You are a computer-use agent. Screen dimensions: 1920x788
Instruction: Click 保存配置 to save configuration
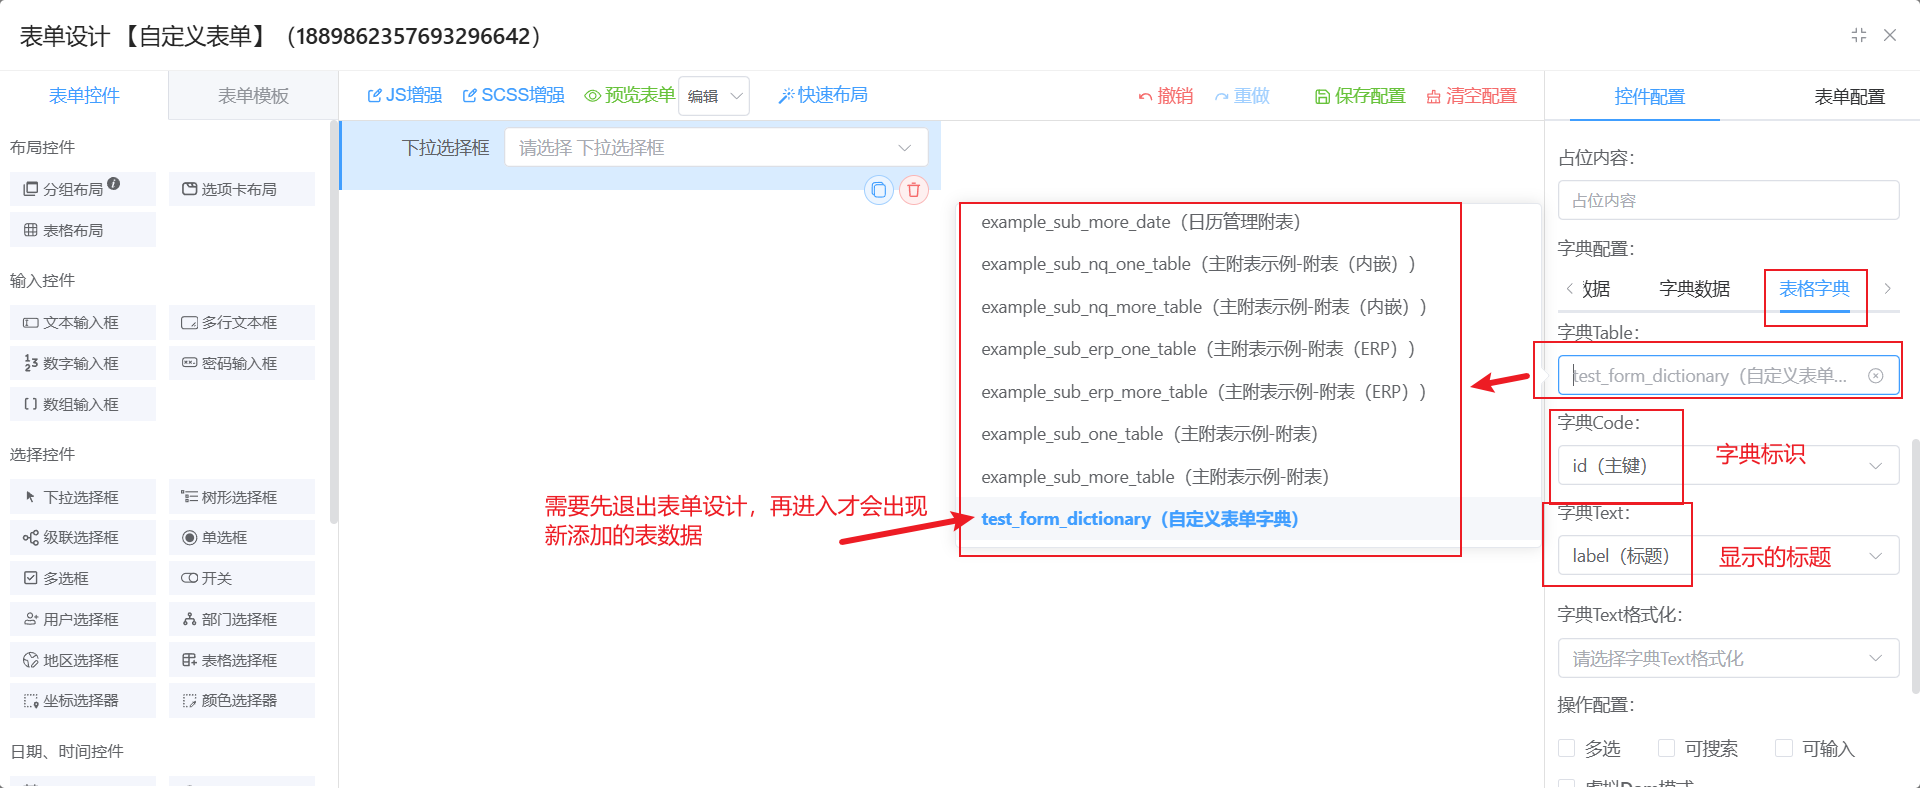point(1360,96)
